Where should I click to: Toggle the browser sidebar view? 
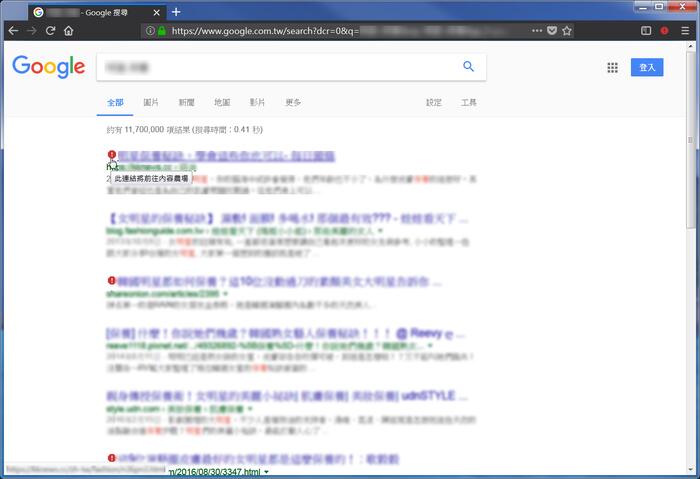point(646,31)
